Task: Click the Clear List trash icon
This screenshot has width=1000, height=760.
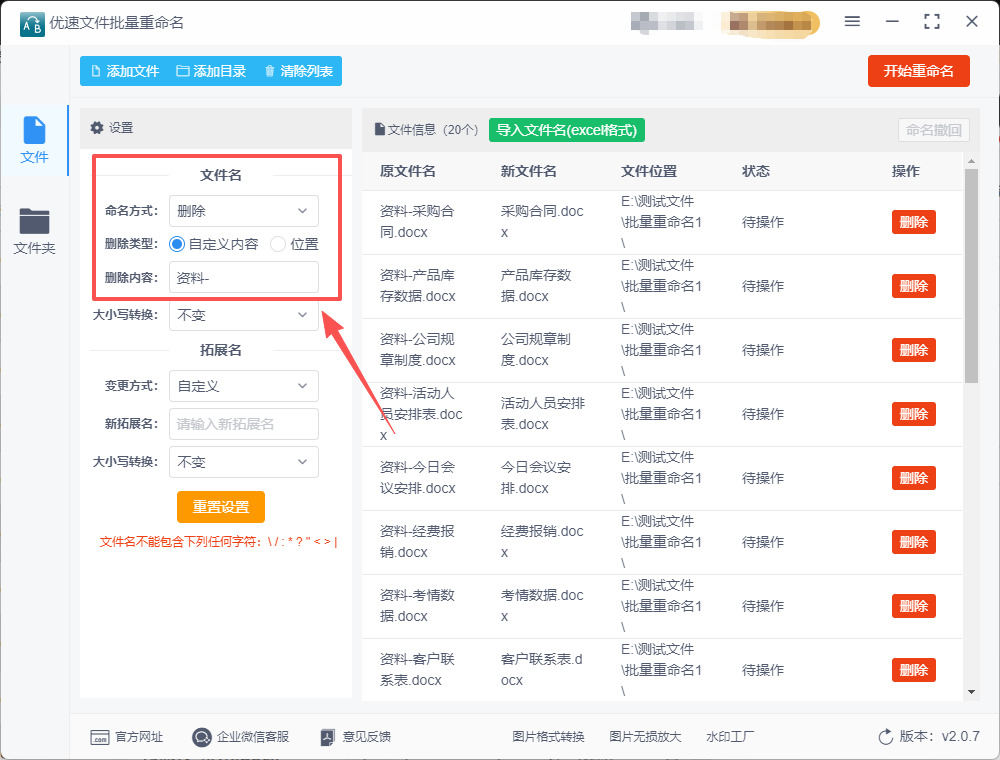Action: coord(269,71)
